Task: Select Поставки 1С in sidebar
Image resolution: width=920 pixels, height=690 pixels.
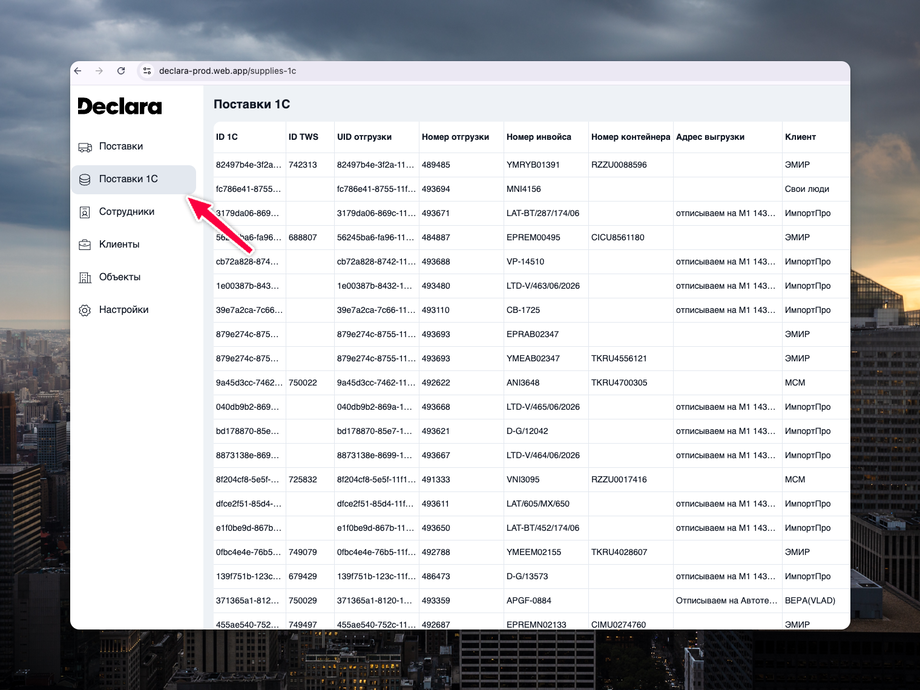Action: click(x=133, y=180)
